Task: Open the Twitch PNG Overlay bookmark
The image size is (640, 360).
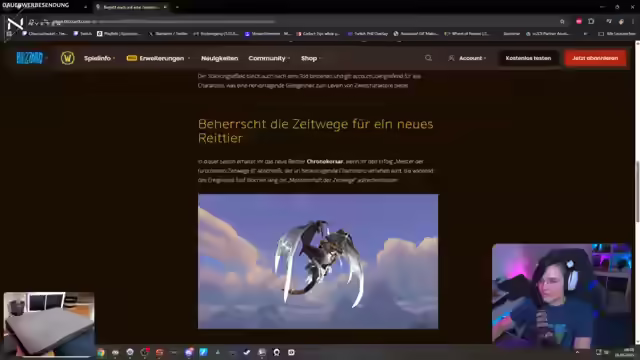Action: 367,33
